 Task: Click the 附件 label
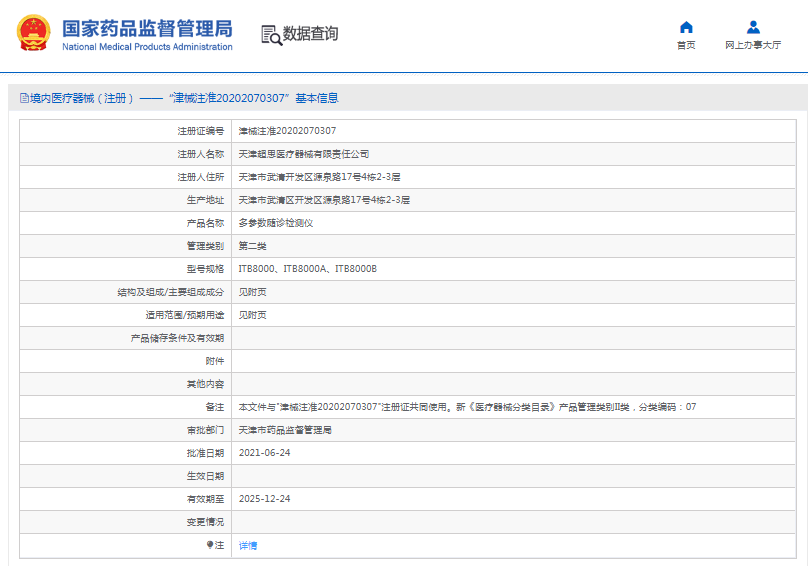[215, 361]
